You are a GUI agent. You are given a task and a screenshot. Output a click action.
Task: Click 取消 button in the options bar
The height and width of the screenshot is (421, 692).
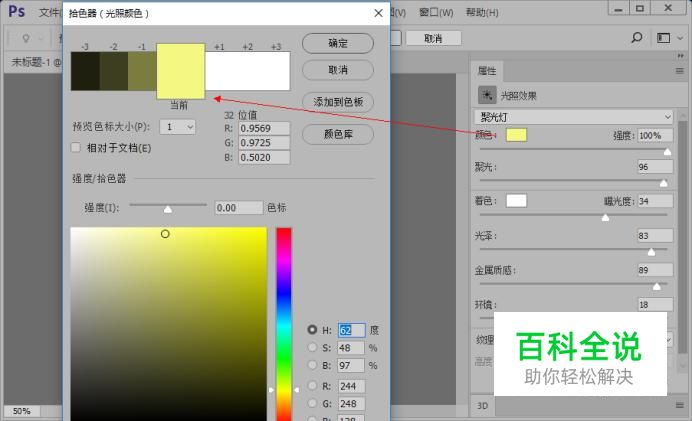coord(433,38)
